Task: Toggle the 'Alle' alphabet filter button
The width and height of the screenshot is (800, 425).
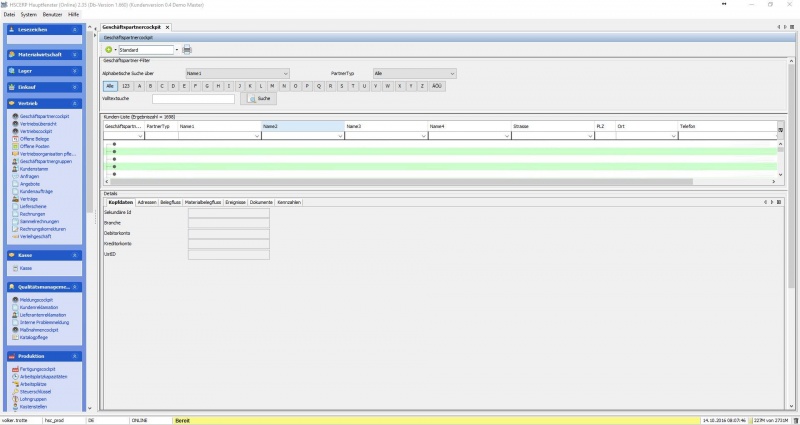Action: click(110, 86)
